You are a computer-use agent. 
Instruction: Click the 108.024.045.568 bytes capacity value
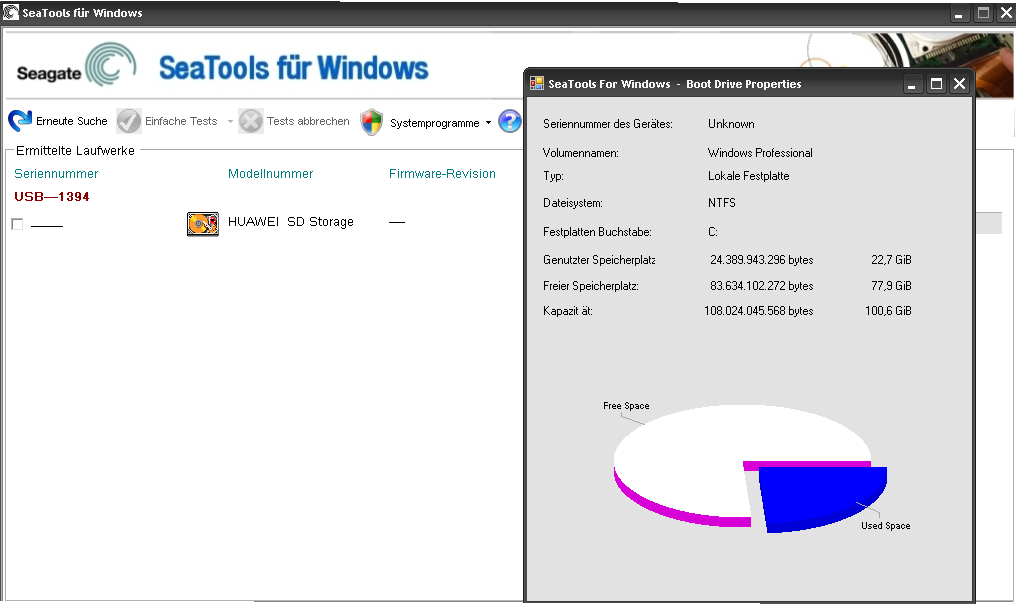click(x=758, y=311)
